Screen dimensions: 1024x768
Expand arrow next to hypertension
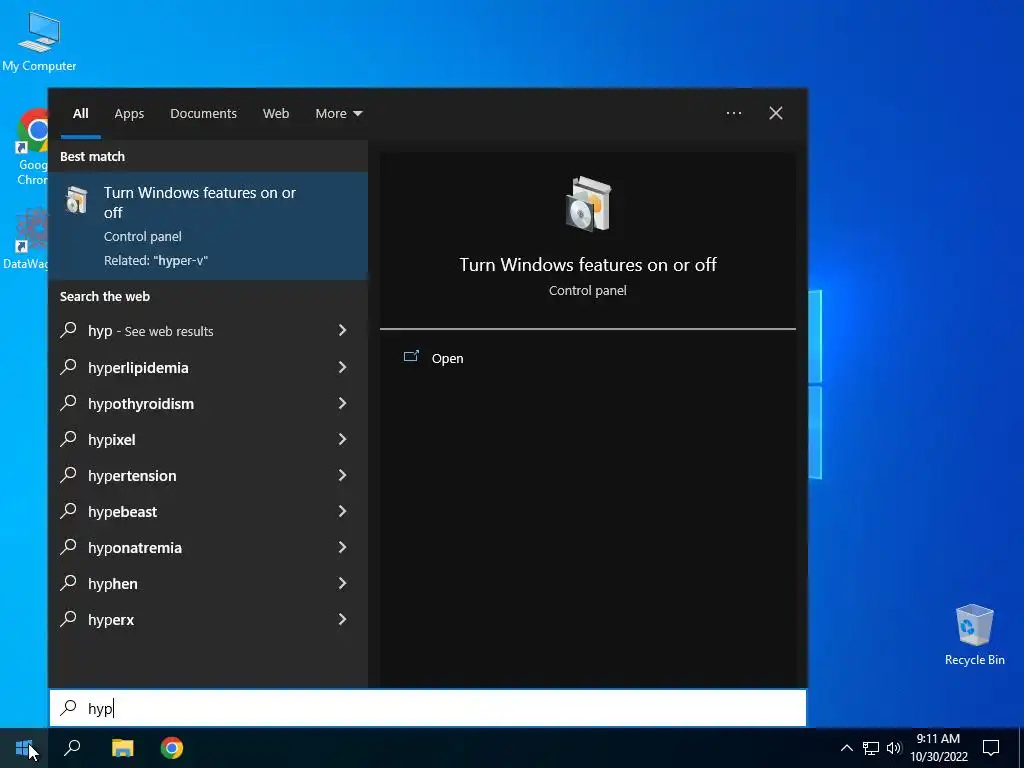tap(342, 475)
